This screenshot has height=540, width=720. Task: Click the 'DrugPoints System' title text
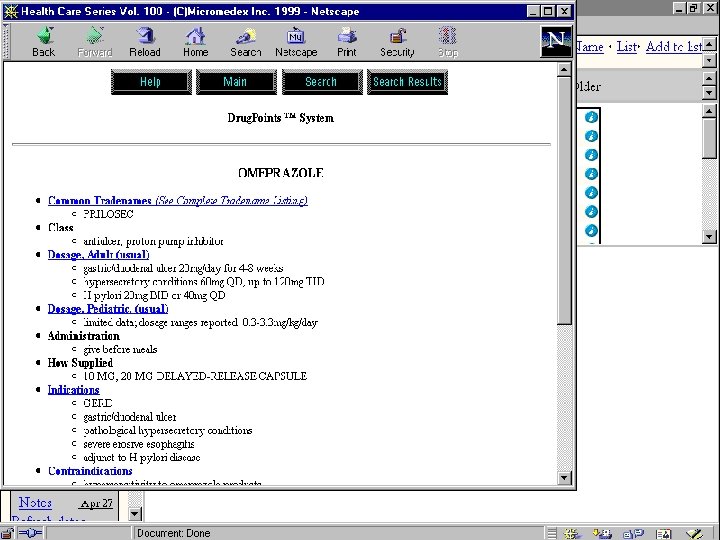(281, 118)
